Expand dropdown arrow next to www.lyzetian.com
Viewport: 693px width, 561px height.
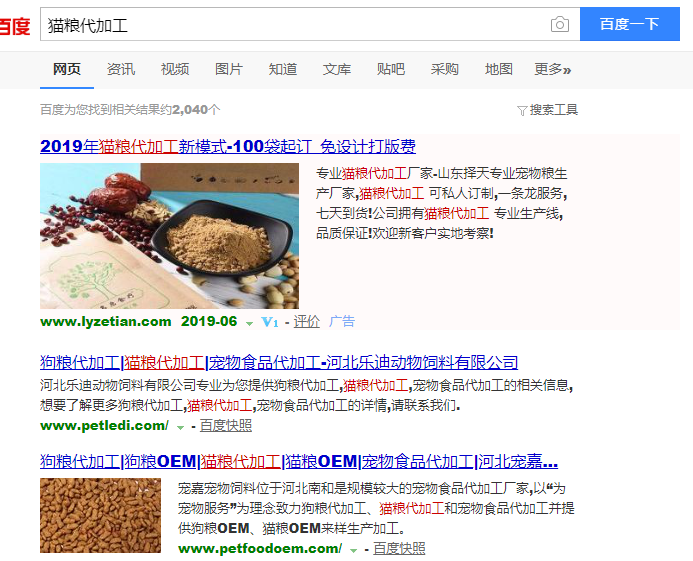[x=249, y=324]
